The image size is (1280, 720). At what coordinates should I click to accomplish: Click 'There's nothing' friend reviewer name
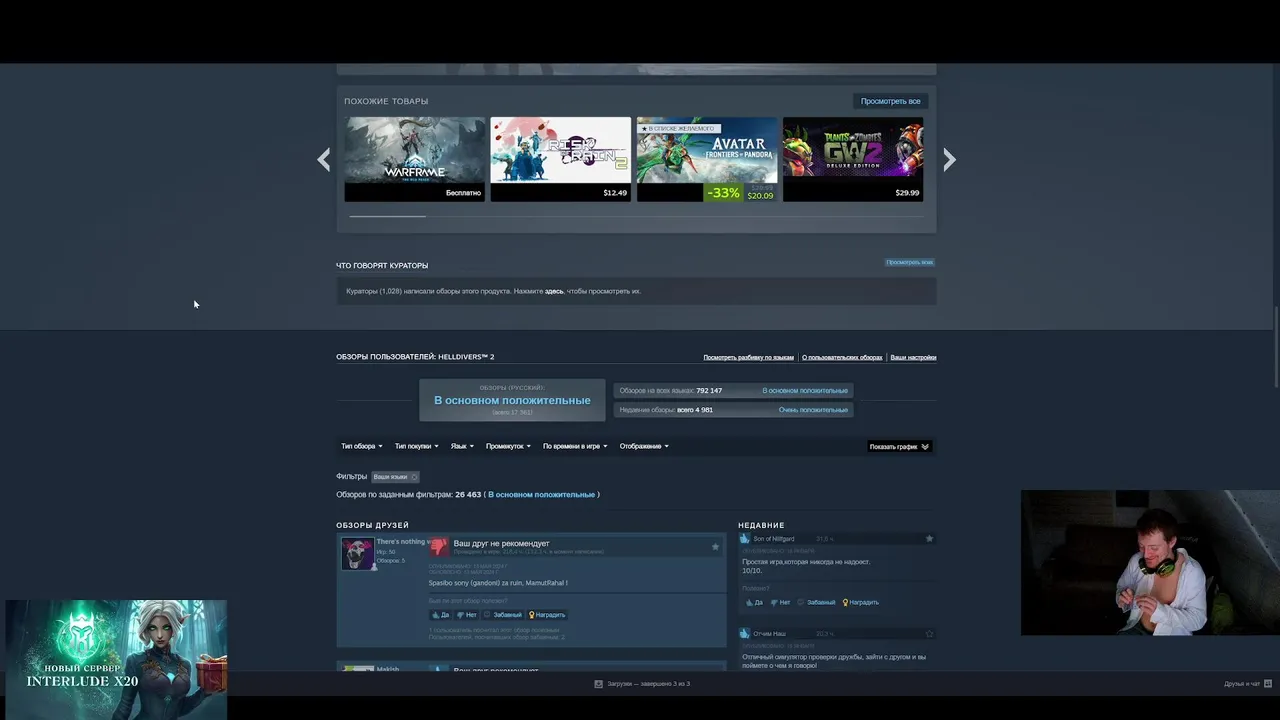[x=402, y=542]
